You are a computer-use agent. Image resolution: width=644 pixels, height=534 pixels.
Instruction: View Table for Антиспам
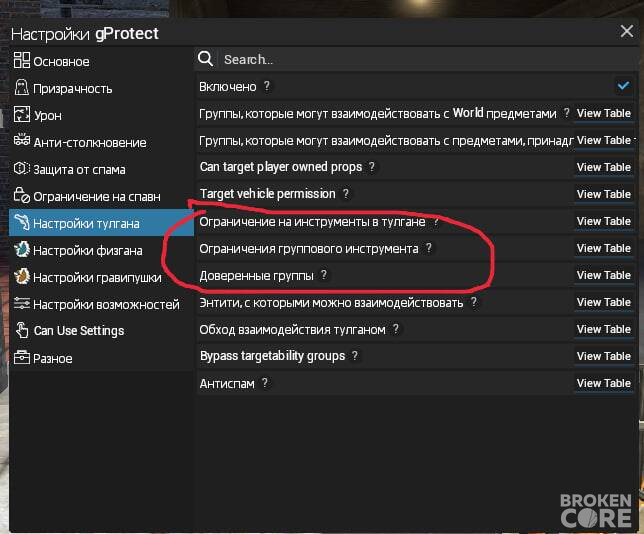click(x=603, y=384)
